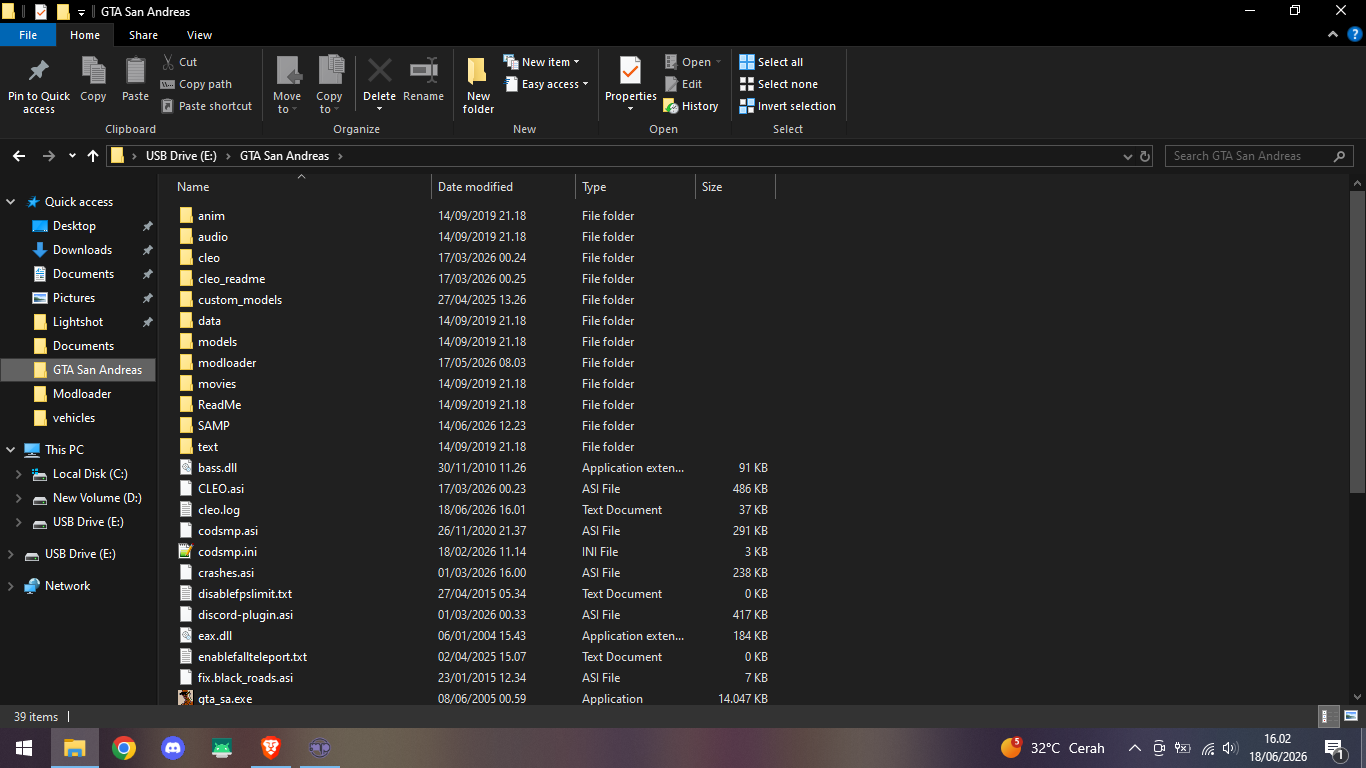Click the Delete X icon
Viewport: 1366px width, 768px height.
pos(379,70)
